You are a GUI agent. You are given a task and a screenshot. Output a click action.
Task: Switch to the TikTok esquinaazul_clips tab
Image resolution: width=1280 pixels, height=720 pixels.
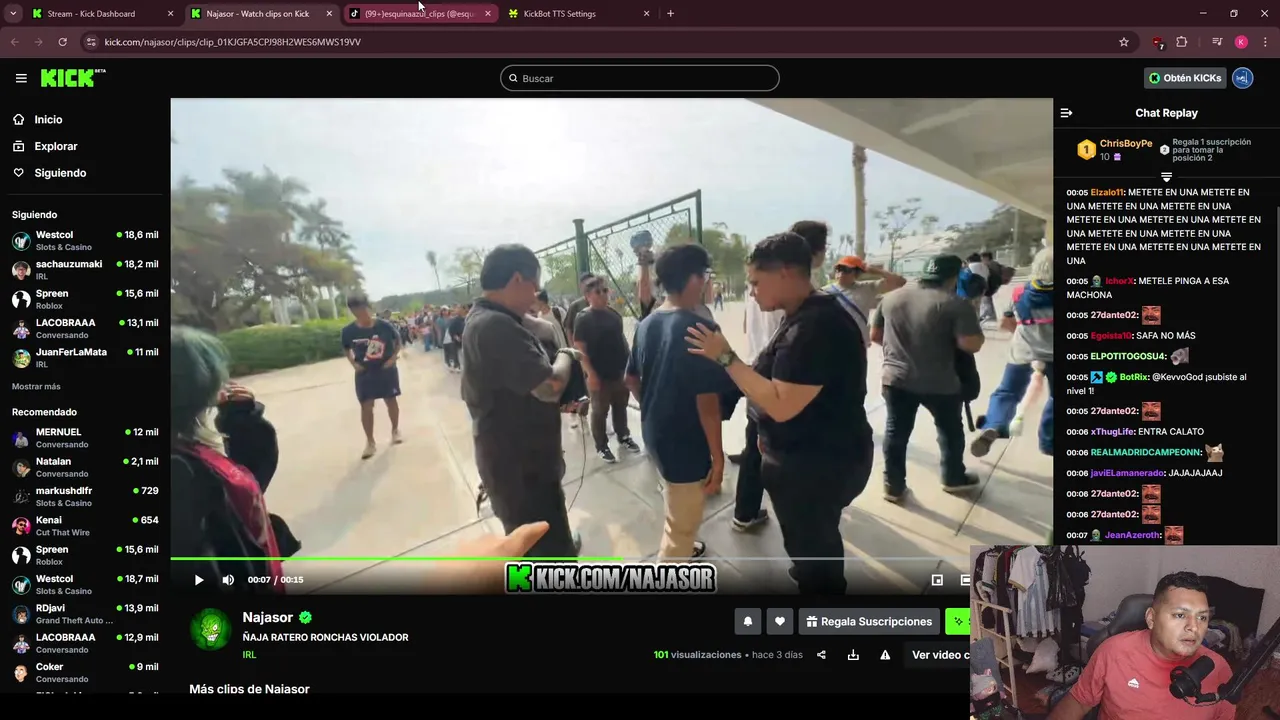tap(418, 14)
